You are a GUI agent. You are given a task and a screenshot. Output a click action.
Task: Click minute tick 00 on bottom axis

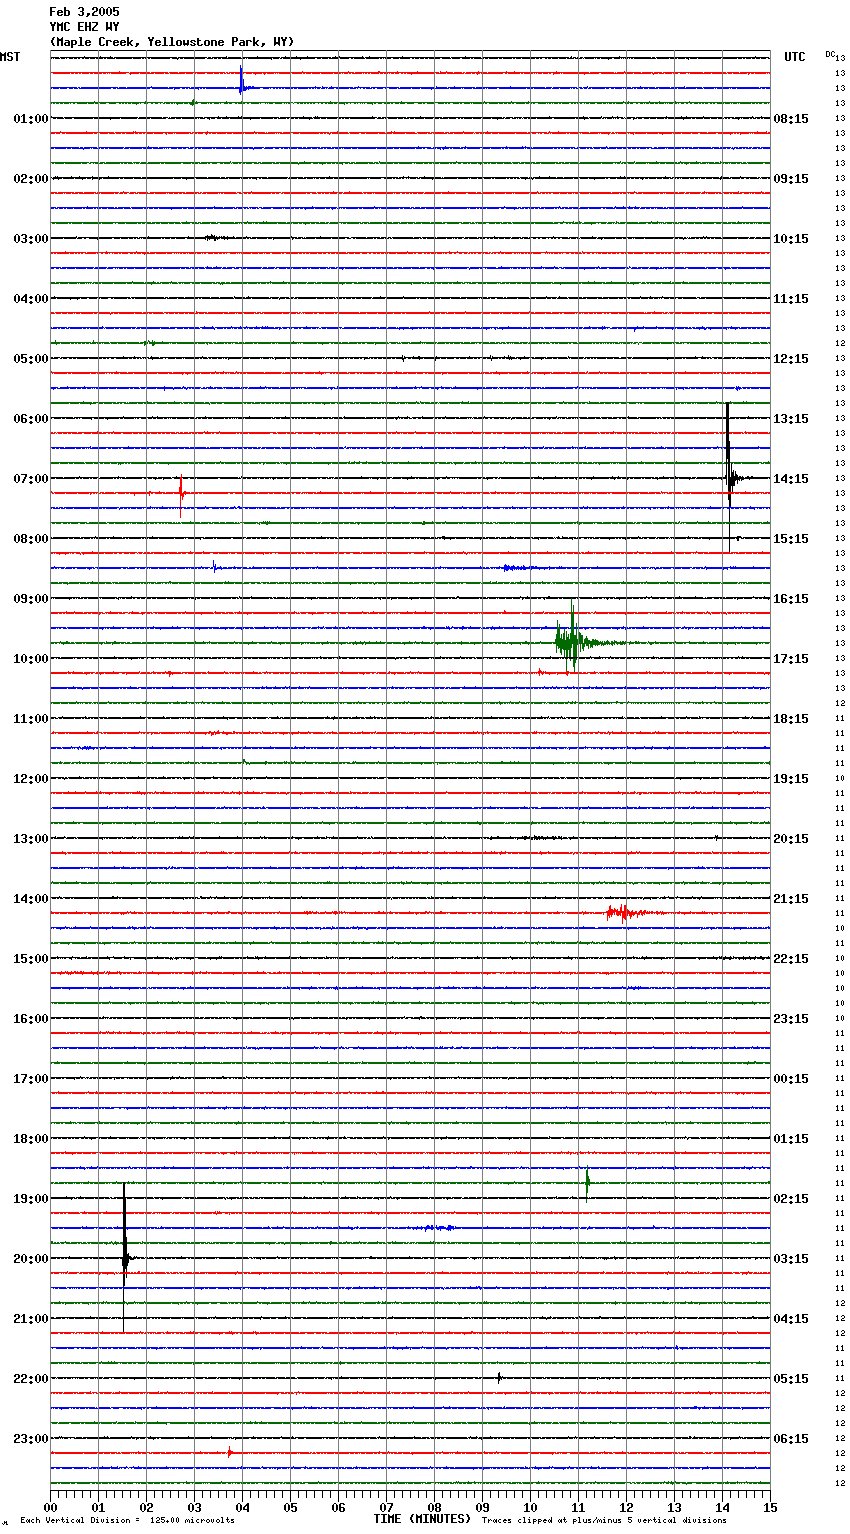tap(50, 1507)
